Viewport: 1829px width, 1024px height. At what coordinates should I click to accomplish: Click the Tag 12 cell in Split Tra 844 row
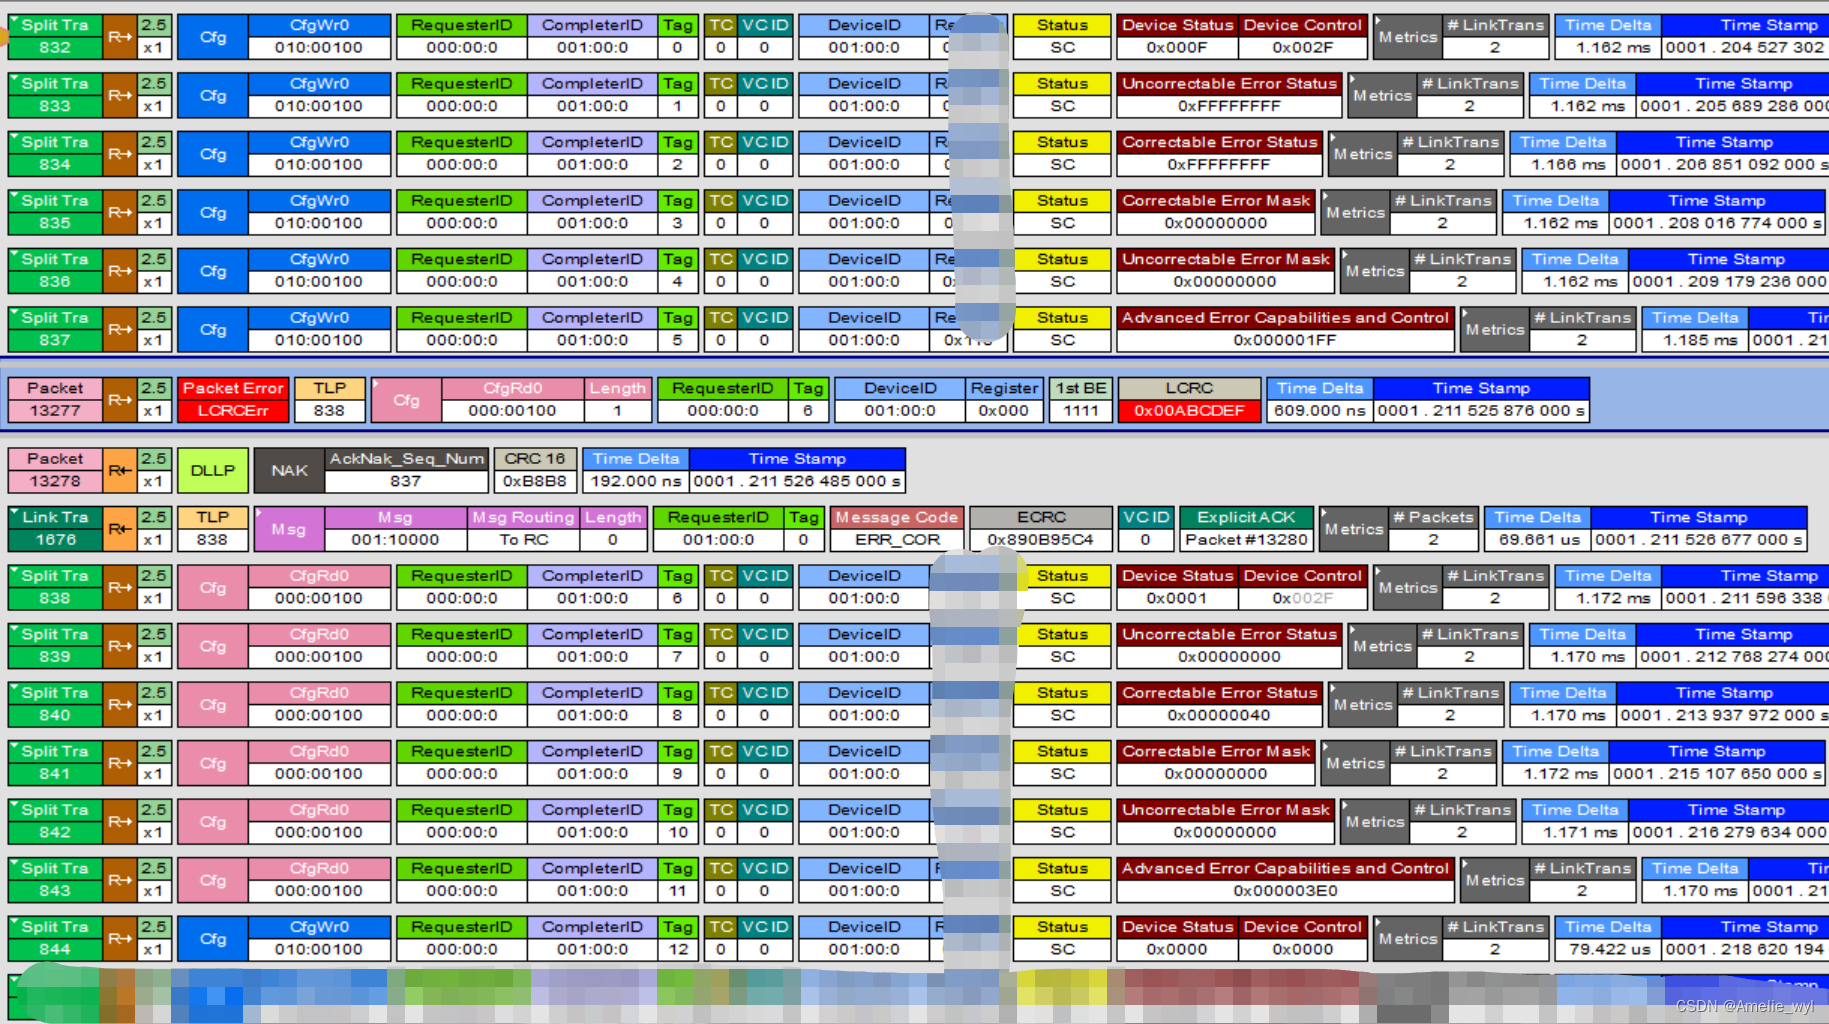point(678,938)
